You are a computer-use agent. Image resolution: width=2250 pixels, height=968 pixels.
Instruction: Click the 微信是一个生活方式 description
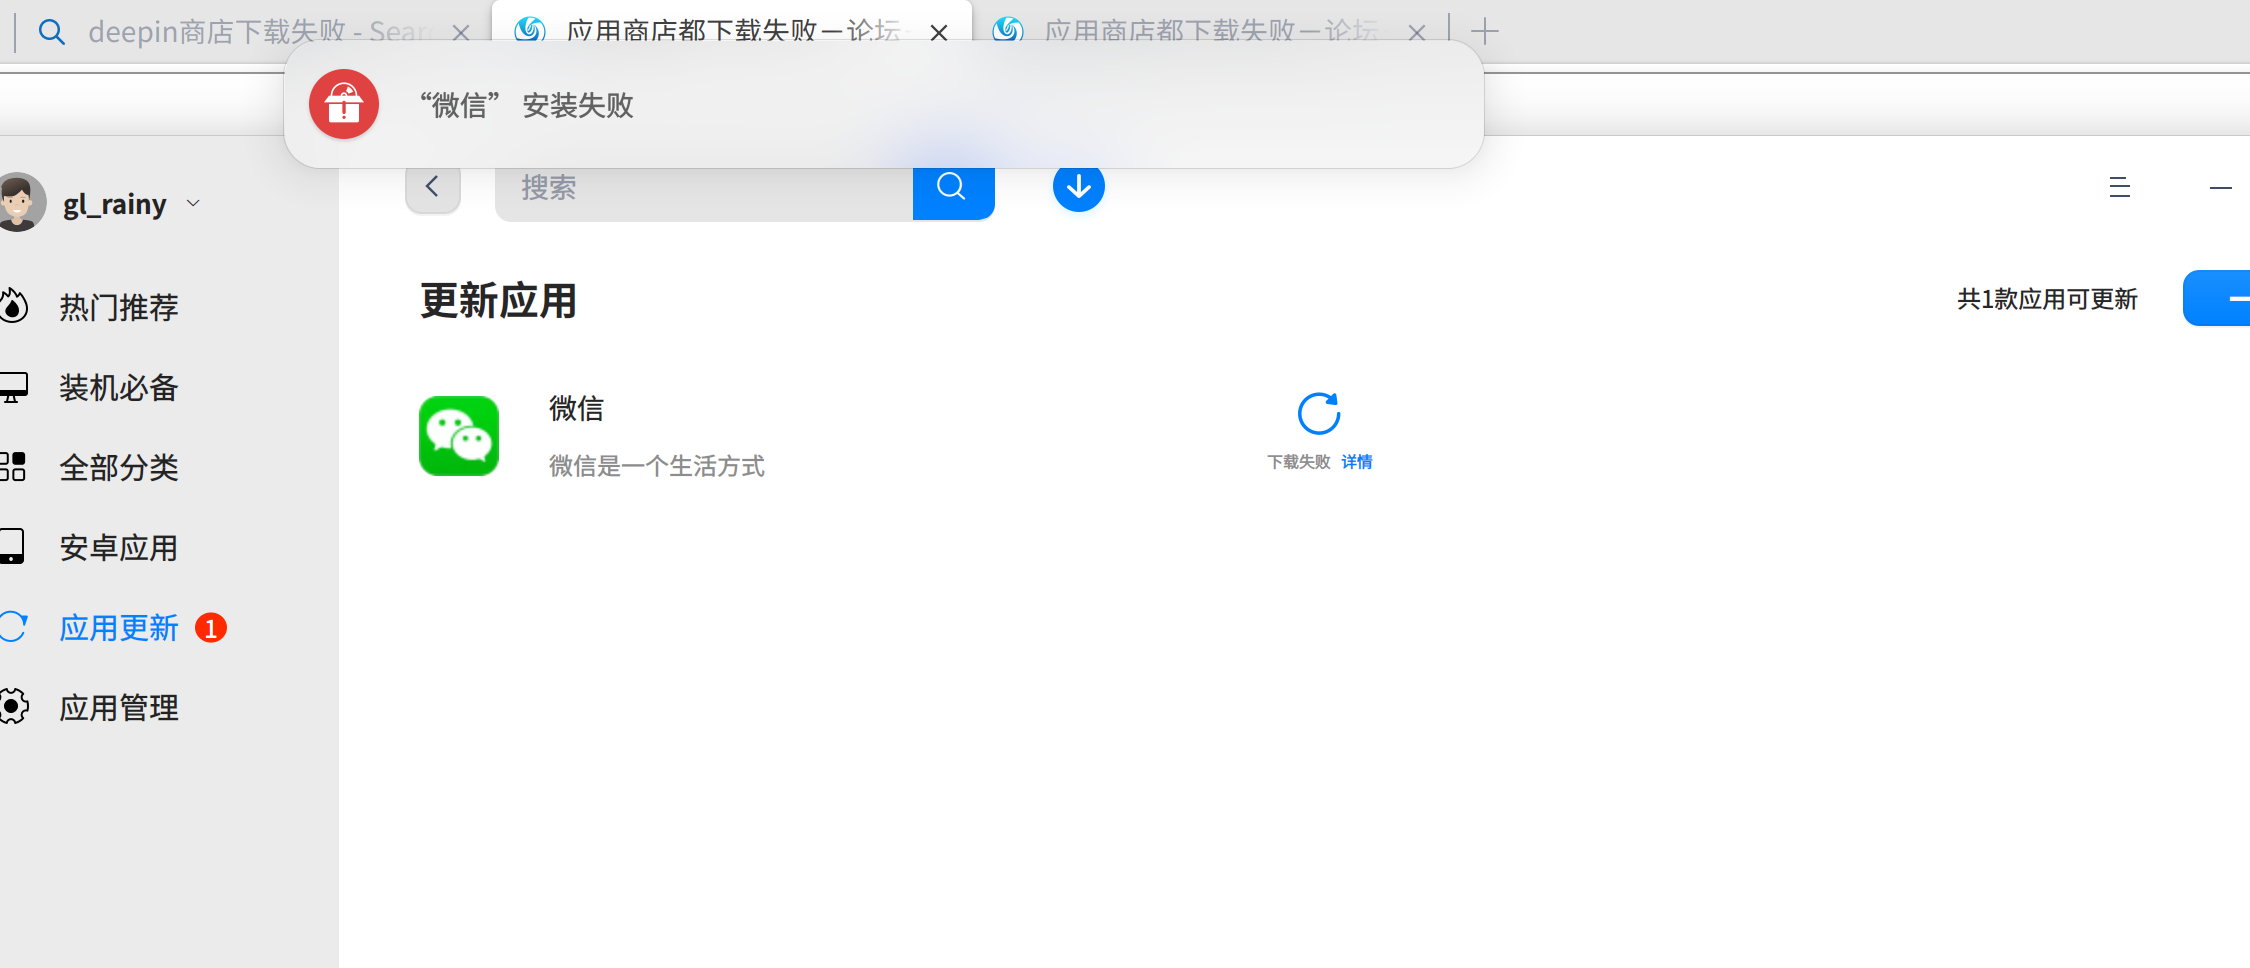(x=657, y=466)
